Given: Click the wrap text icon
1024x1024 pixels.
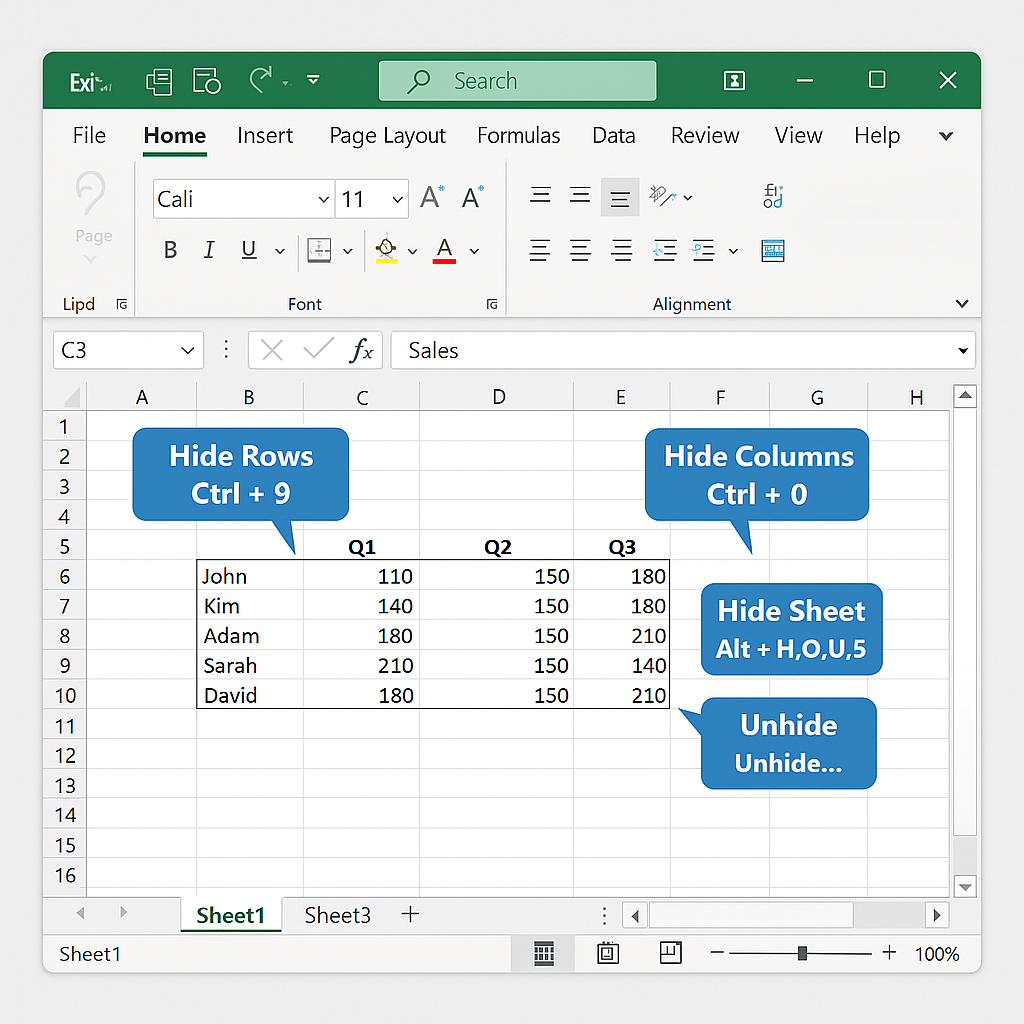Looking at the screenshot, I should pos(773,195).
